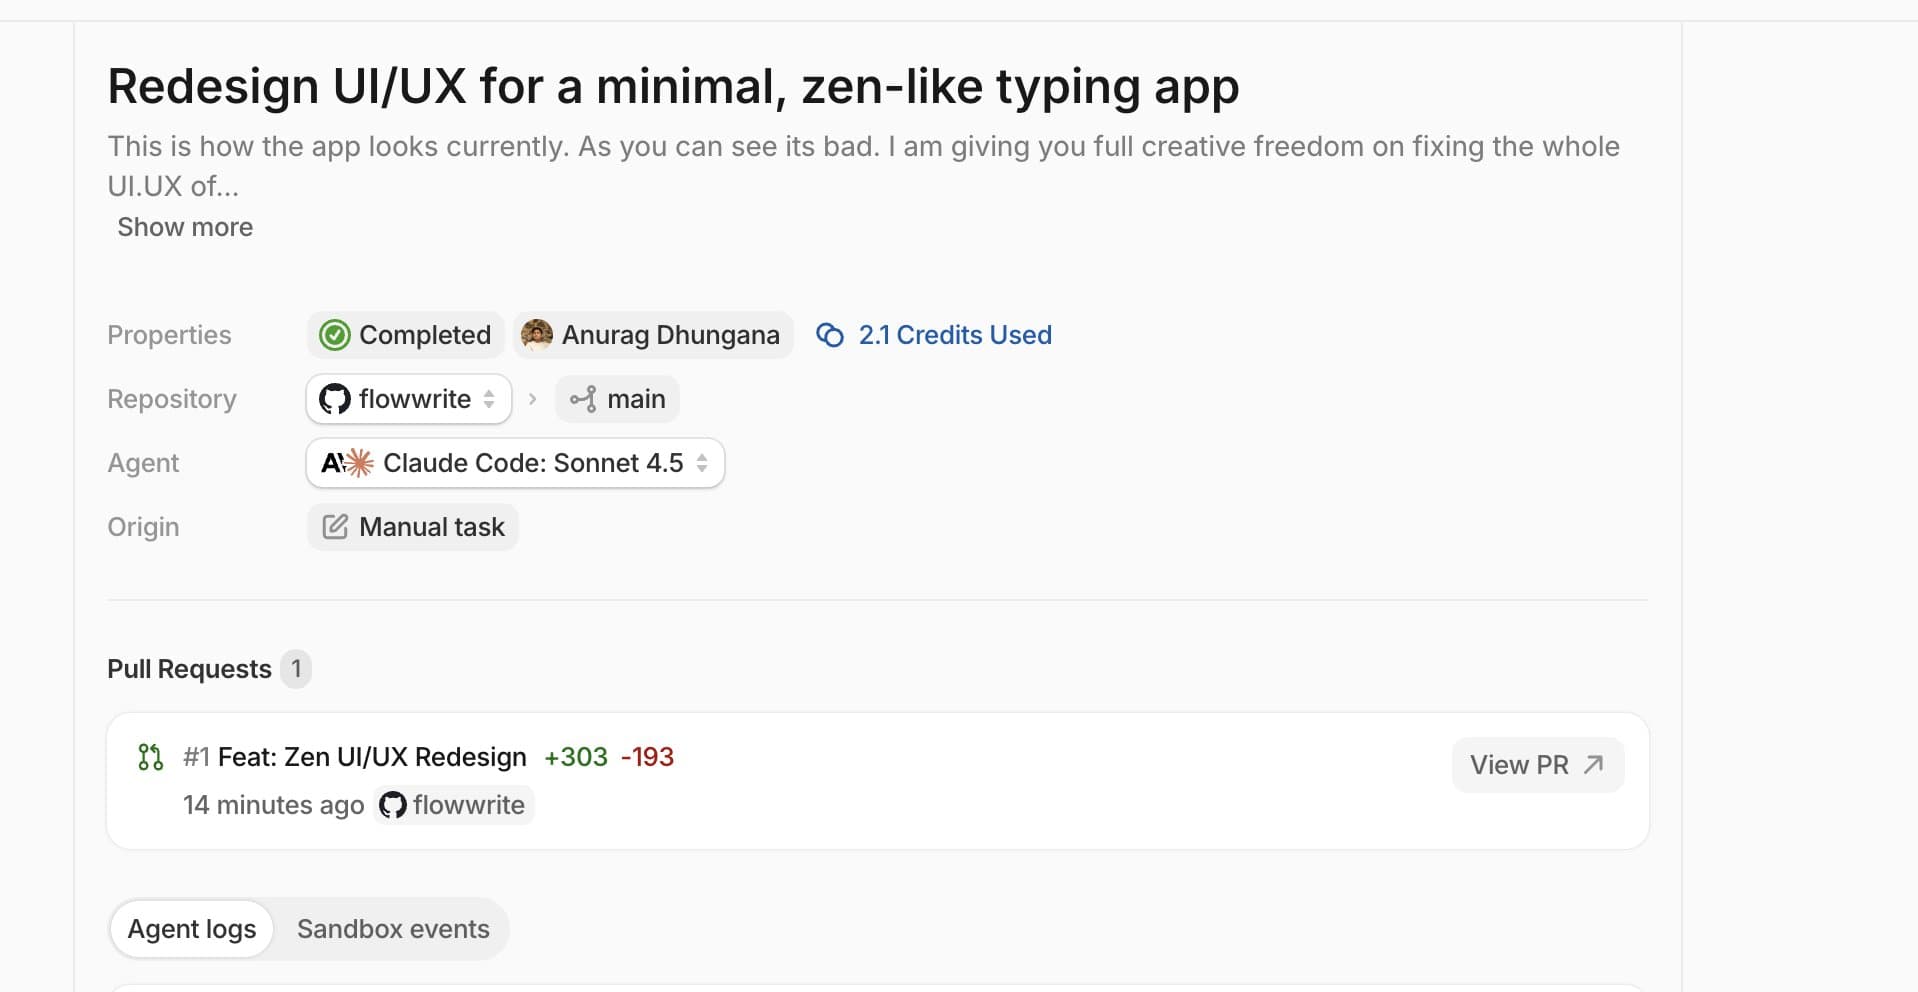The height and width of the screenshot is (992, 1918).
Task: Select the main branch badge
Action: coord(617,399)
